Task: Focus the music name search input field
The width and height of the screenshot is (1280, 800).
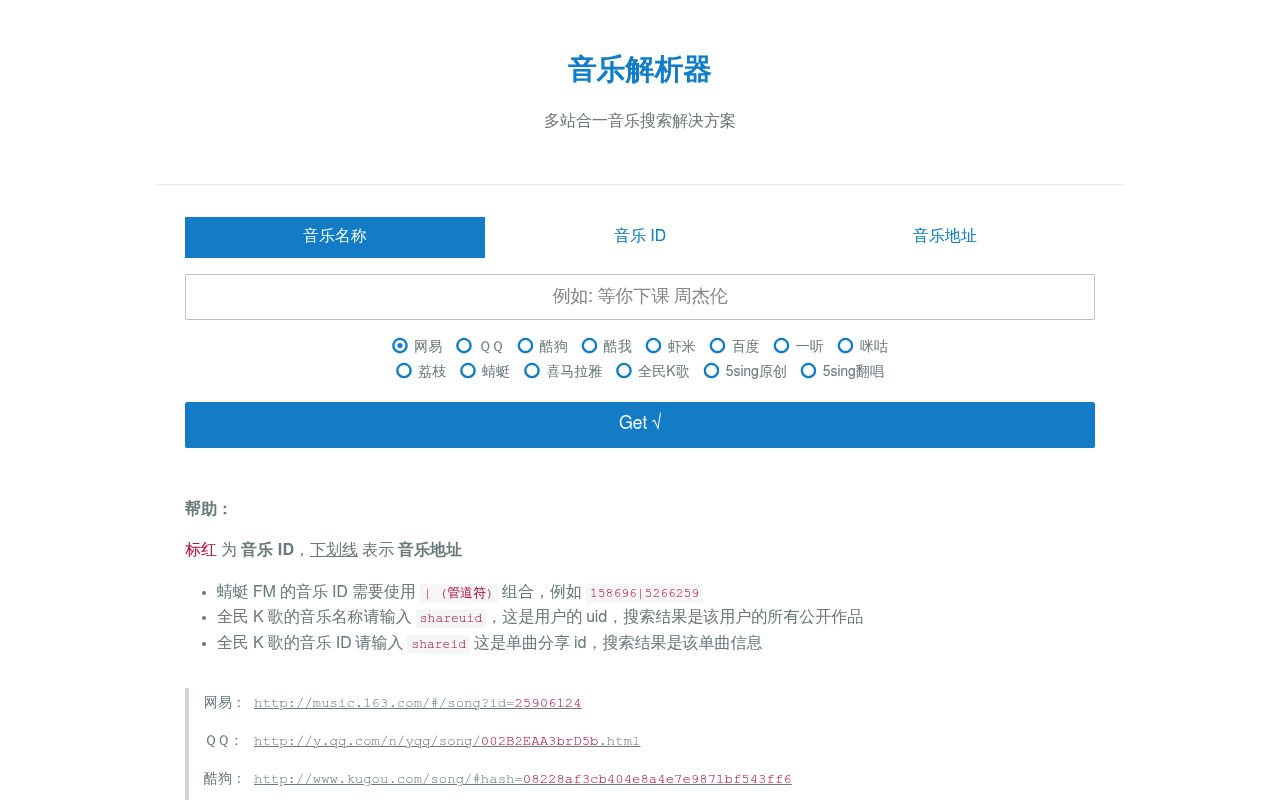Action: pos(640,297)
